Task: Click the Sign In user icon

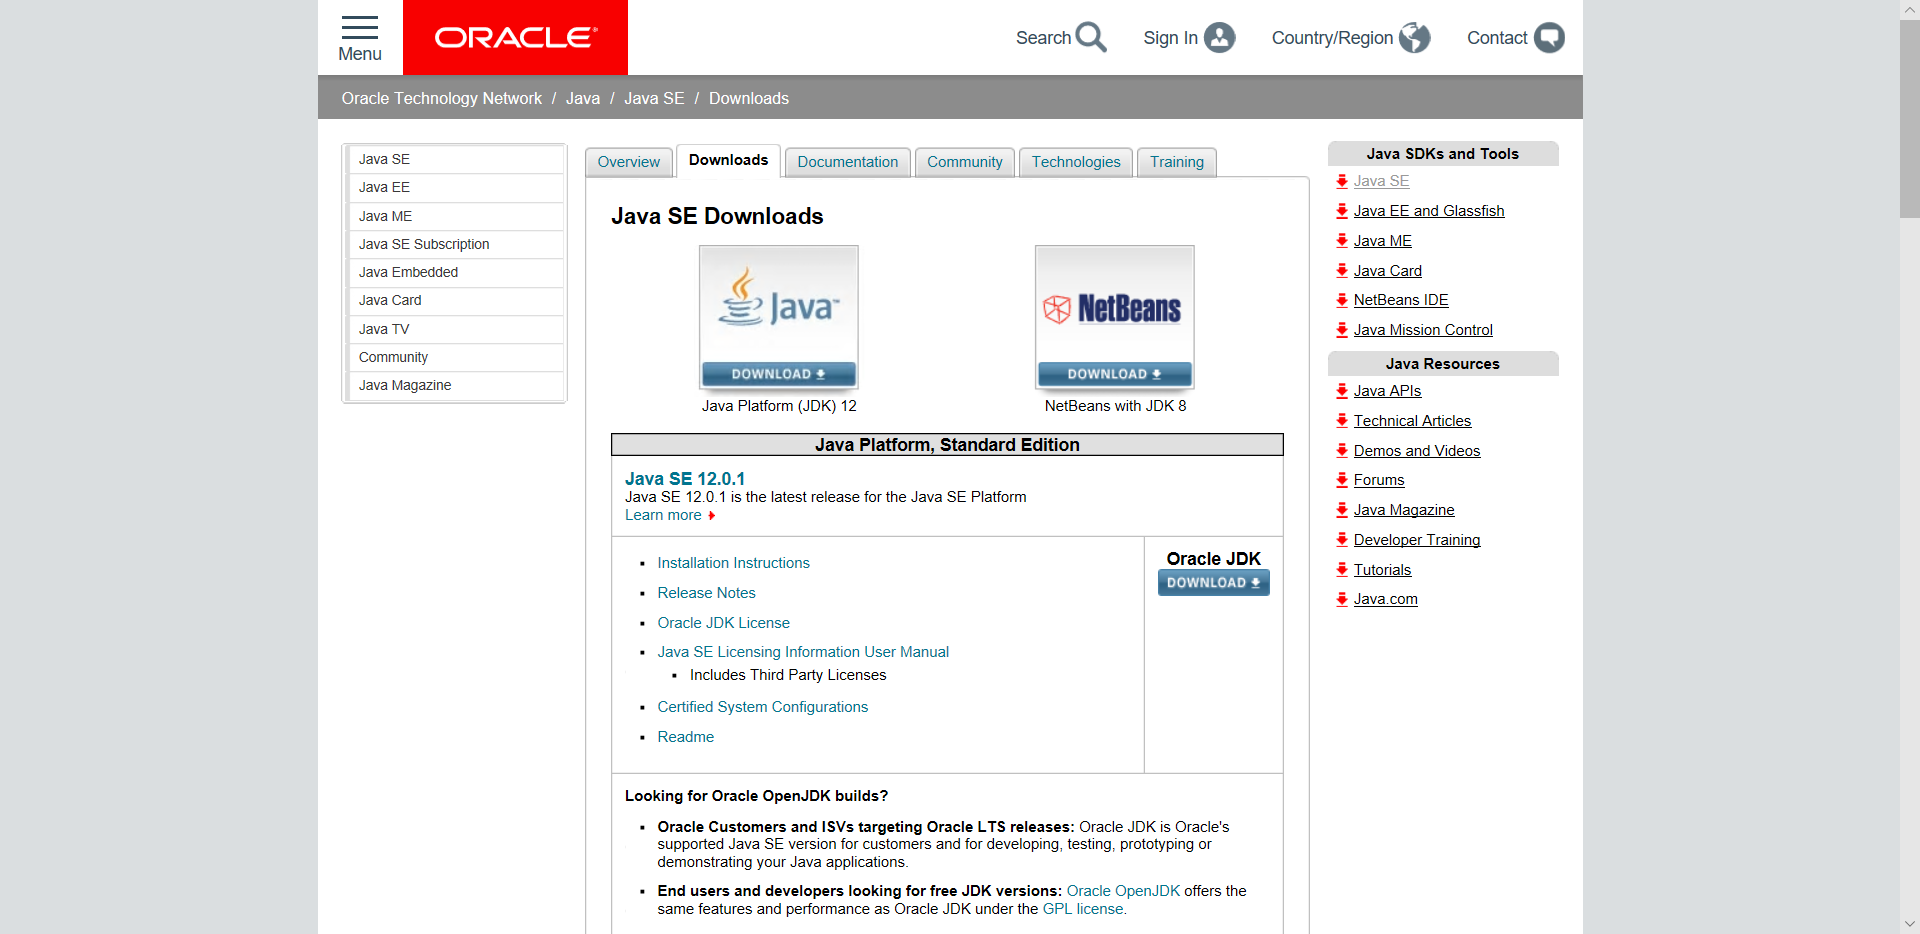Action: 1219,37
